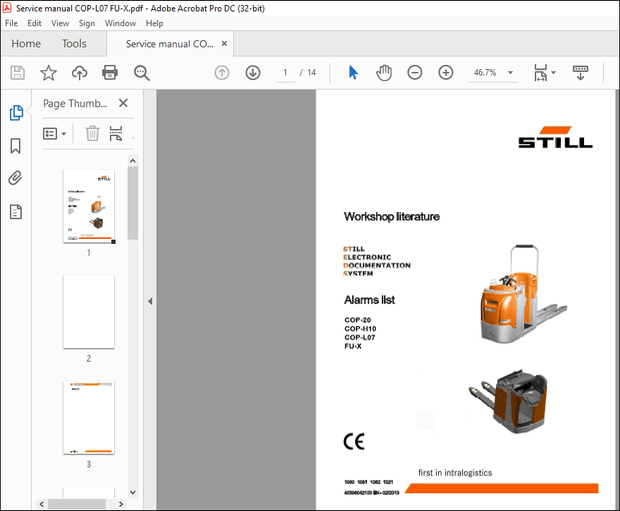Click the Home tab button

[26, 44]
